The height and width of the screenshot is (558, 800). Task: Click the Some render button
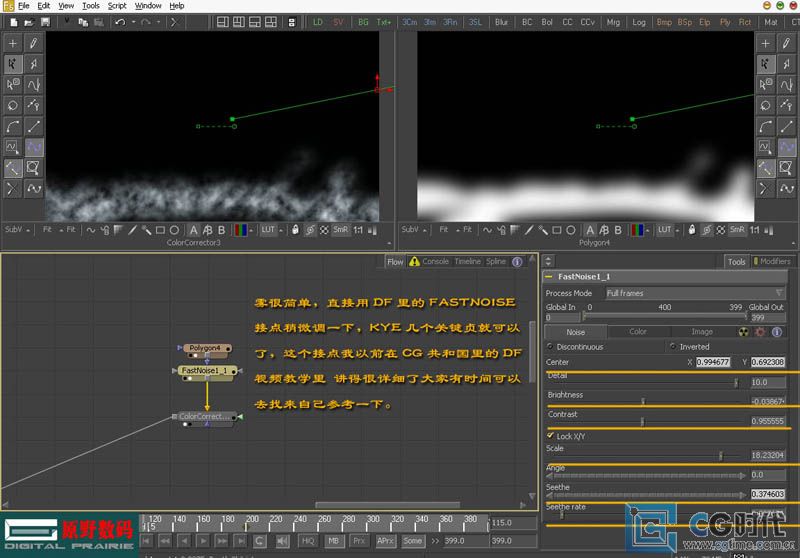coord(412,541)
